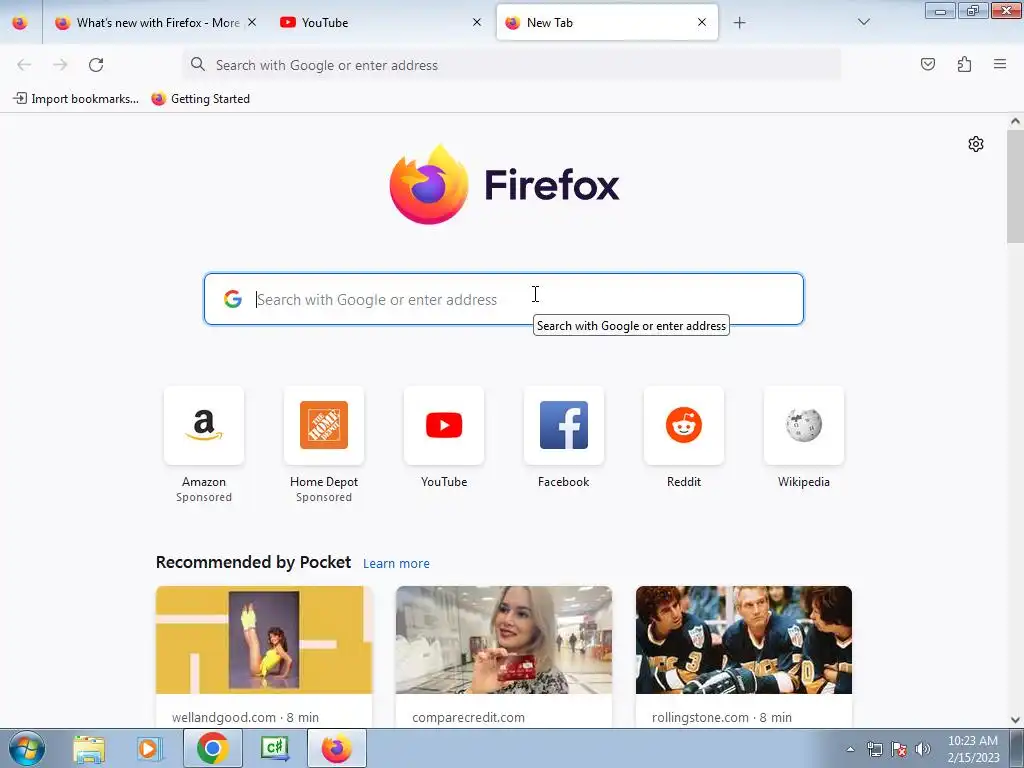
Task: Open the wellandgood.com story thumbnail
Action: click(x=264, y=639)
